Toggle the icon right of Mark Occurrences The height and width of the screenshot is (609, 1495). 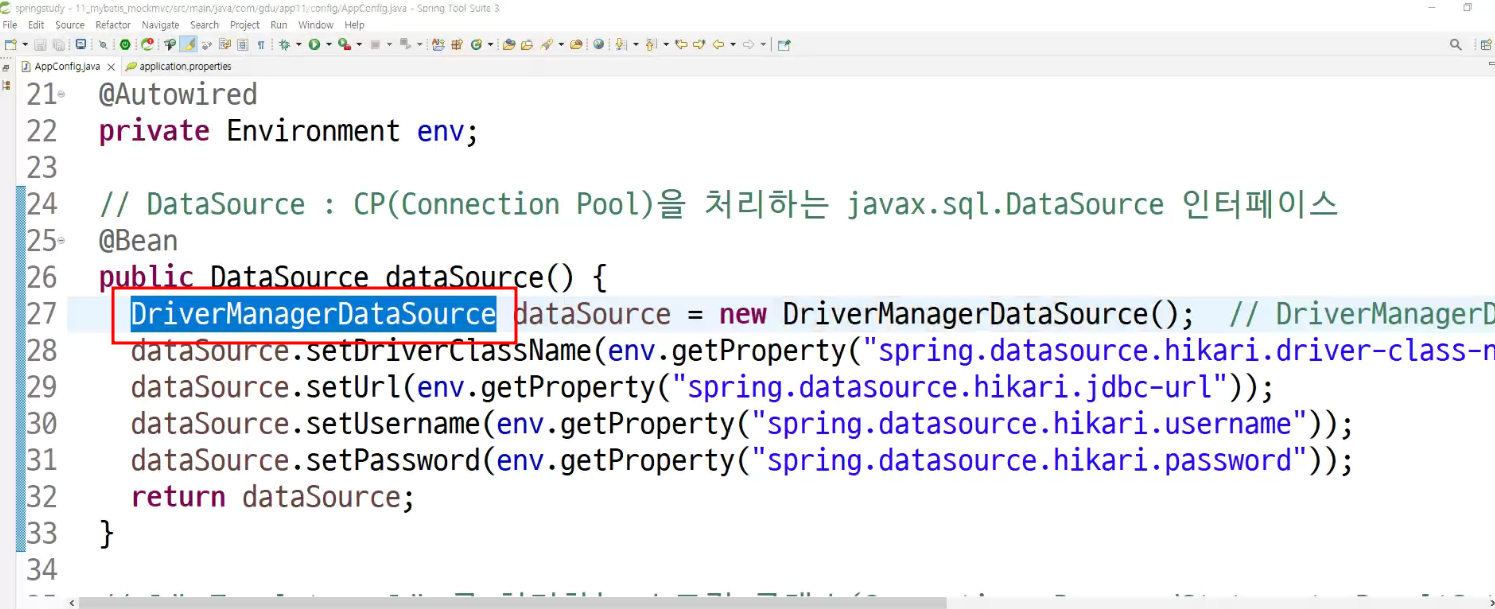point(206,44)
